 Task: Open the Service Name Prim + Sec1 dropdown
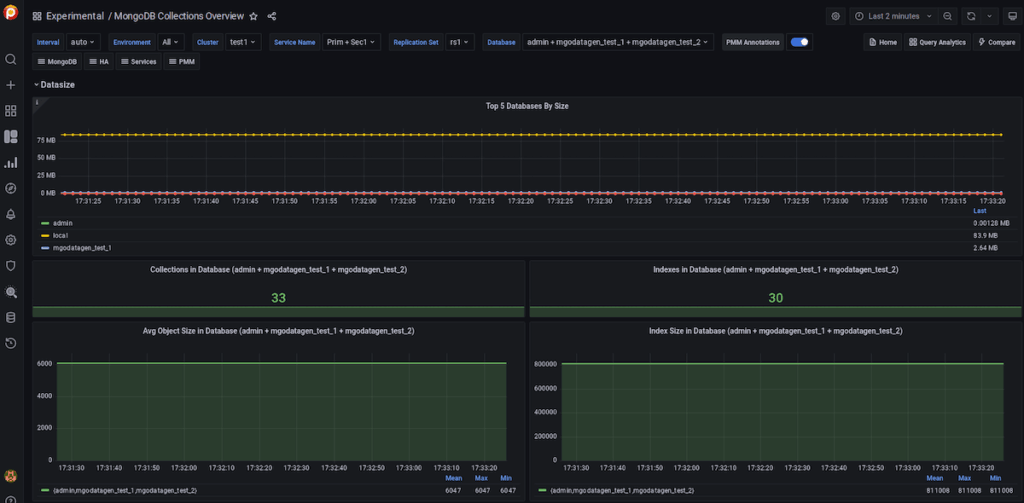[x=351, y=42]
